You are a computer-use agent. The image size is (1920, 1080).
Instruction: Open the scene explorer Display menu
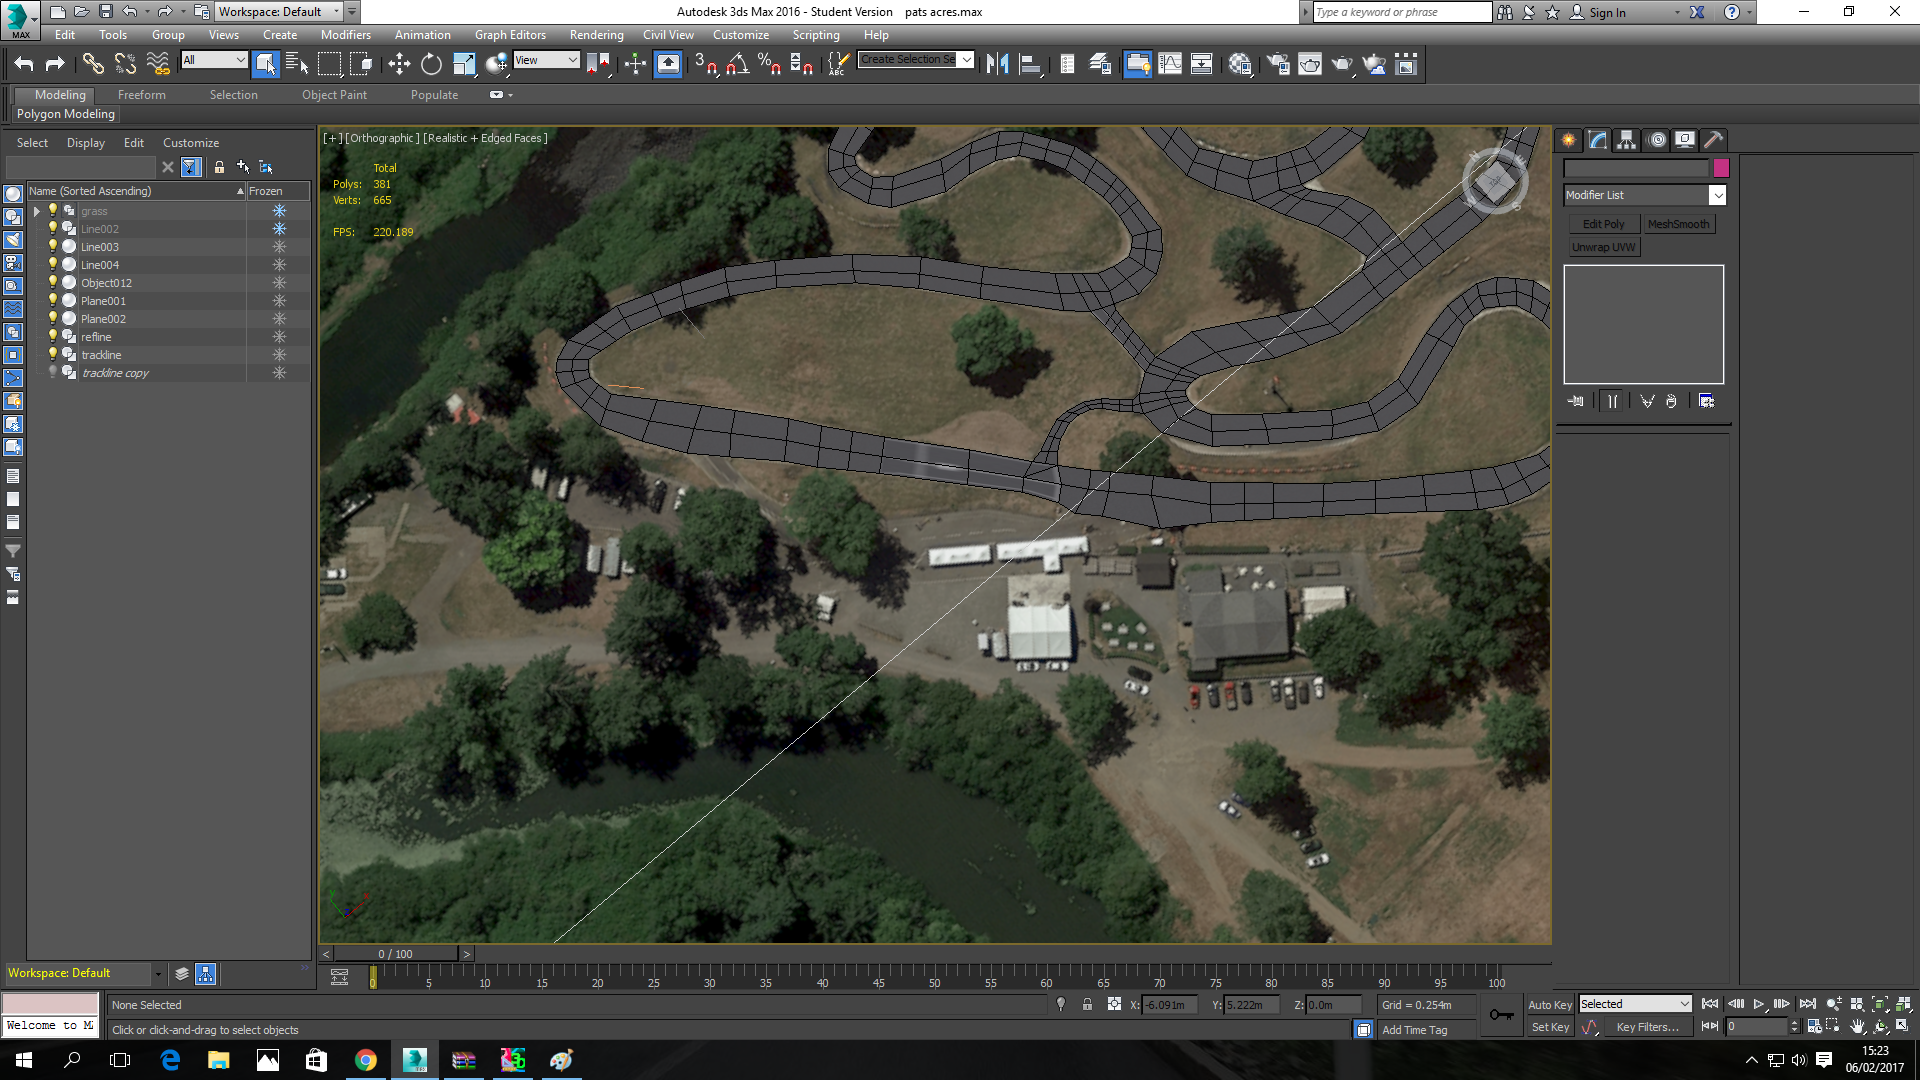point(86,143)
